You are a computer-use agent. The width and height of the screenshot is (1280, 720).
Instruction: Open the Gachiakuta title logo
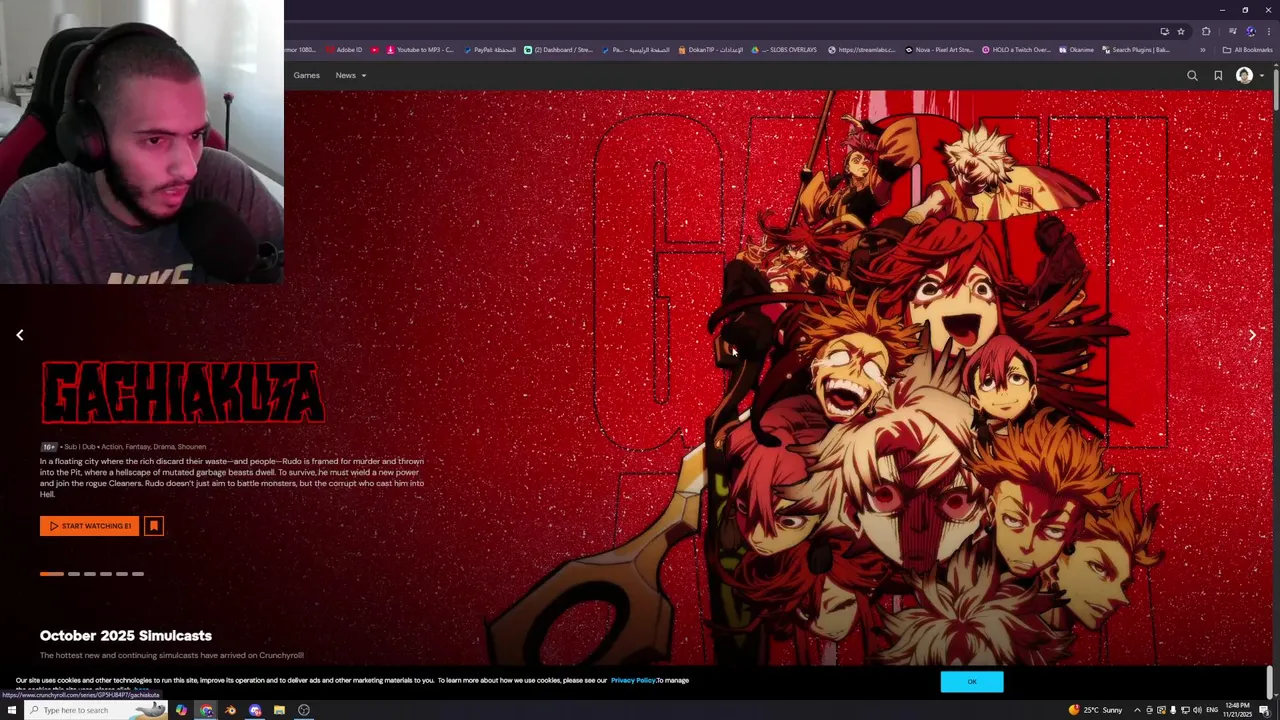point(183,393)
